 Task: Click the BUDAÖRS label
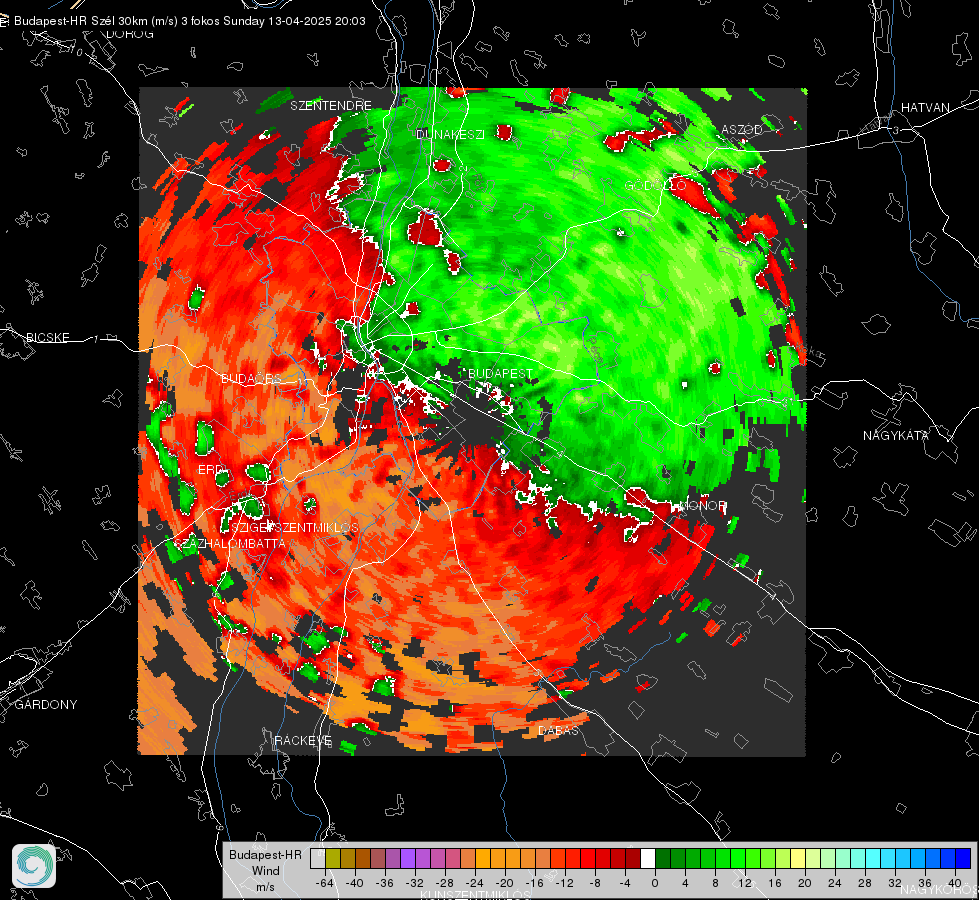point(251,378)
